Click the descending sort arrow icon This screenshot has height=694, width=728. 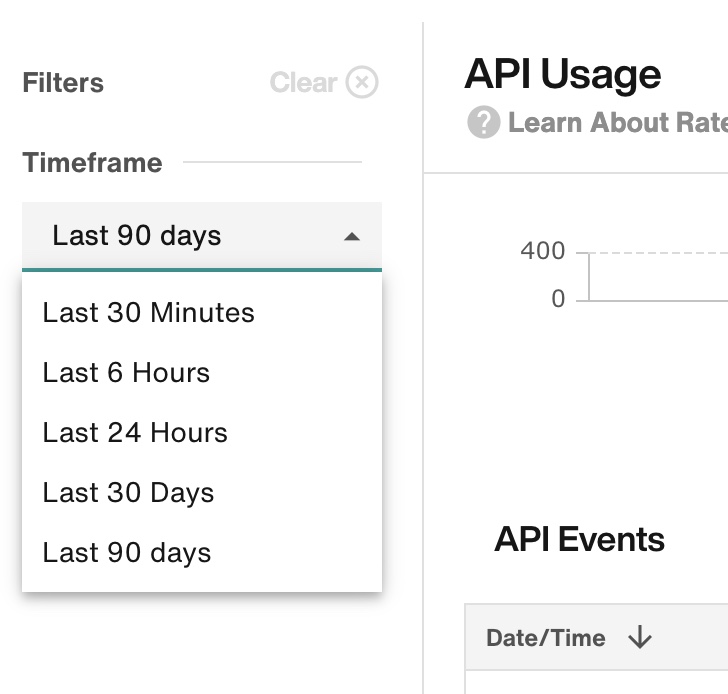(640, 636)
